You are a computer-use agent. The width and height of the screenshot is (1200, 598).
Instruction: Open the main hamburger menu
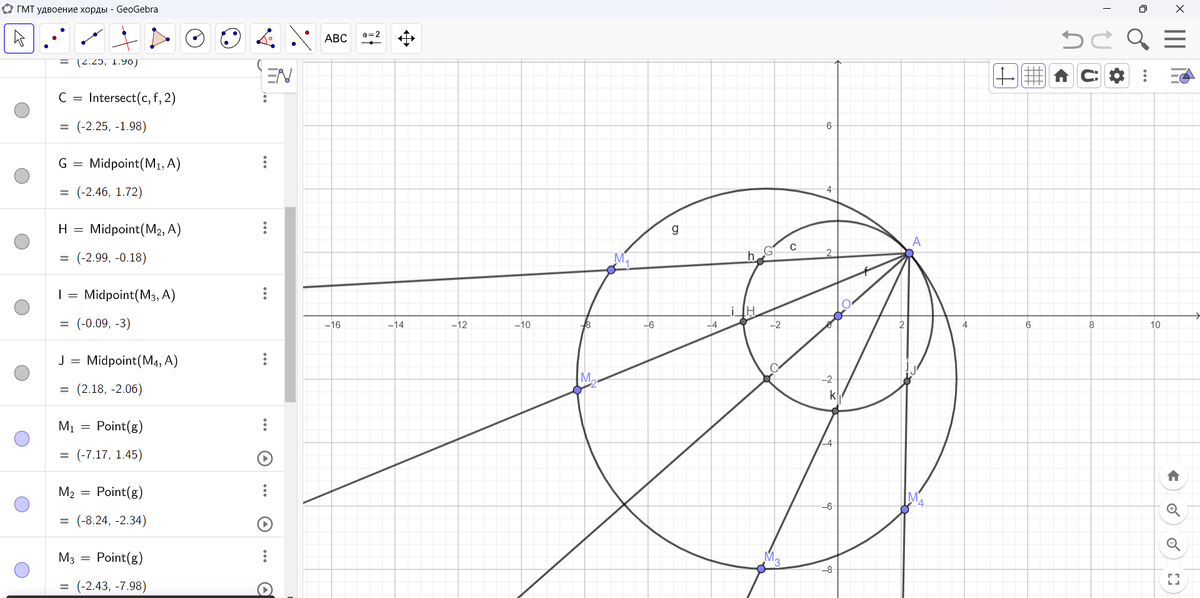point(1175,39)
